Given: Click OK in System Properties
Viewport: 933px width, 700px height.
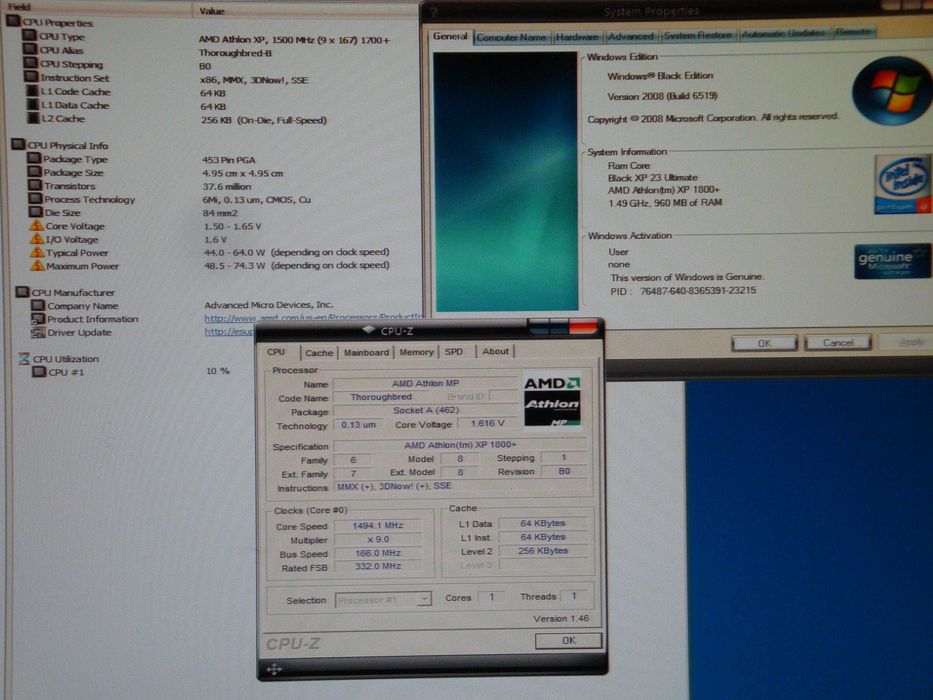Looking at the screenshot, I should pos(765,343).
